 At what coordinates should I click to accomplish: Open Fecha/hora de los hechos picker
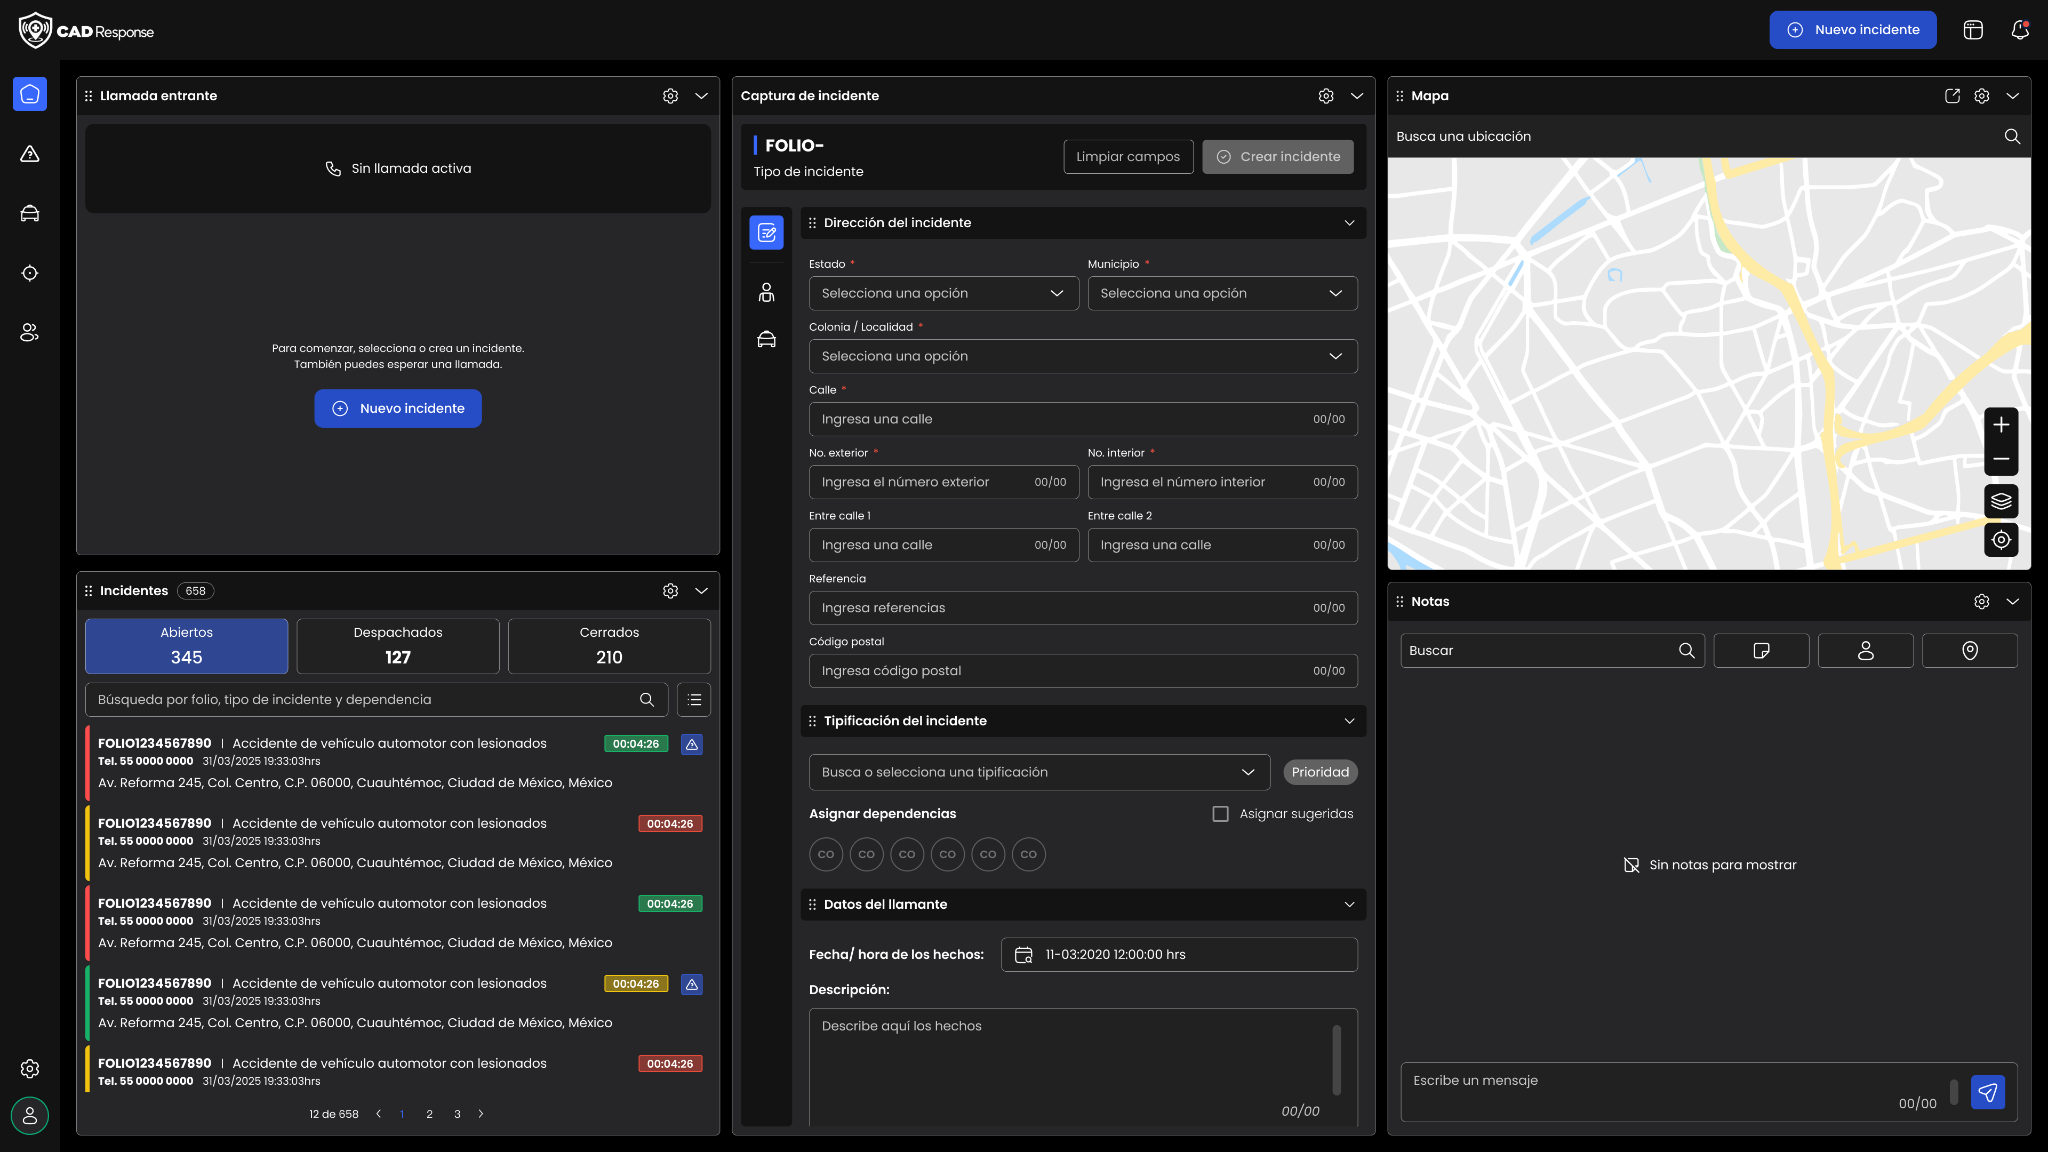pos(1179,955)
